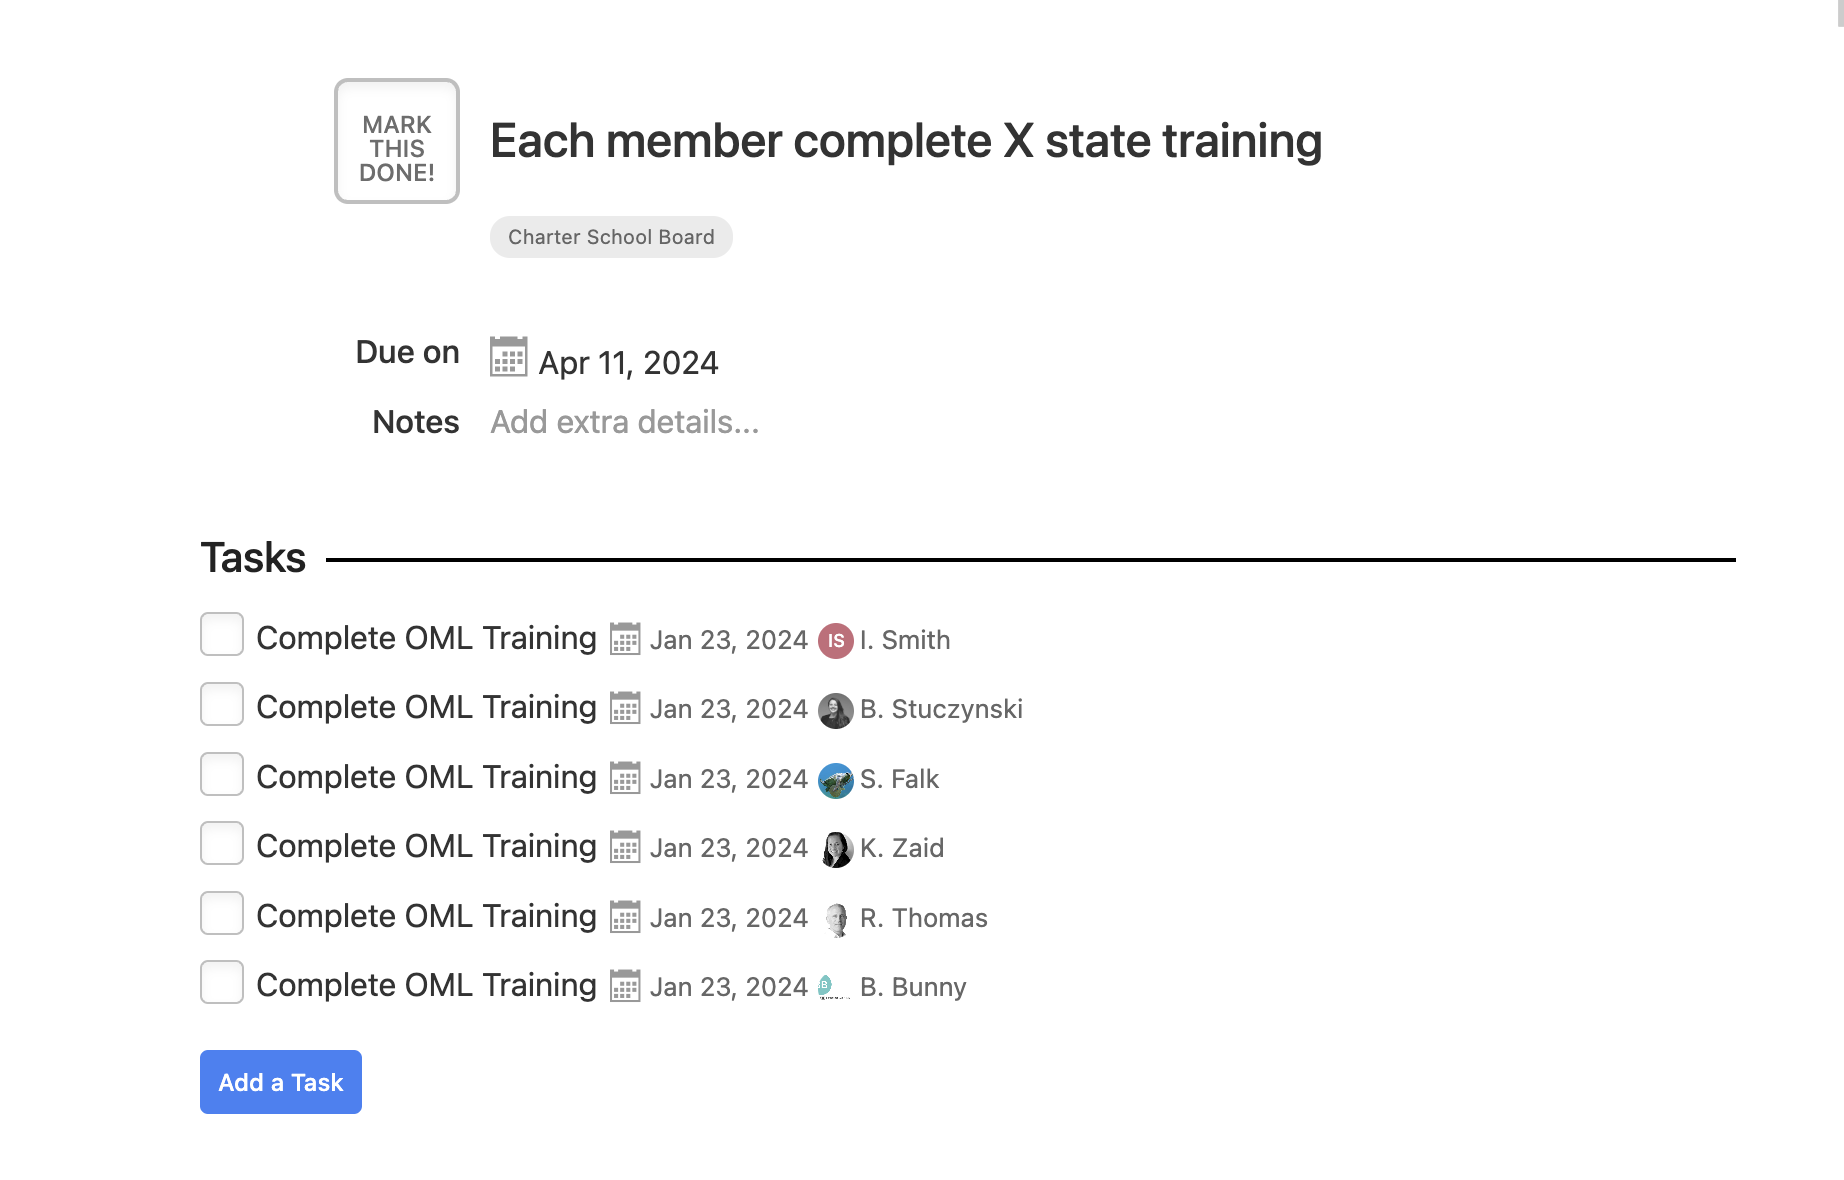Click the Add a Task button
The height and width of the screenshot is (1180, 1844).
pyautogui.click(x=281, y=1082)
